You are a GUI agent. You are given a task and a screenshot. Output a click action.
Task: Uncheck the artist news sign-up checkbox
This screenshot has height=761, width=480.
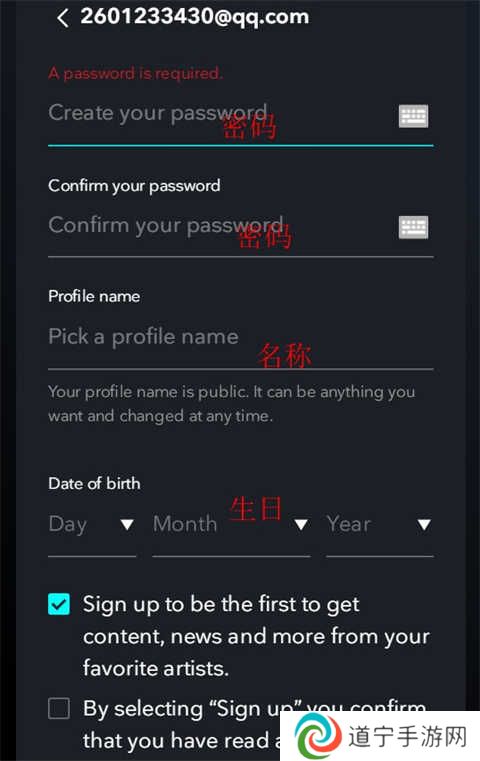point(59,604)
